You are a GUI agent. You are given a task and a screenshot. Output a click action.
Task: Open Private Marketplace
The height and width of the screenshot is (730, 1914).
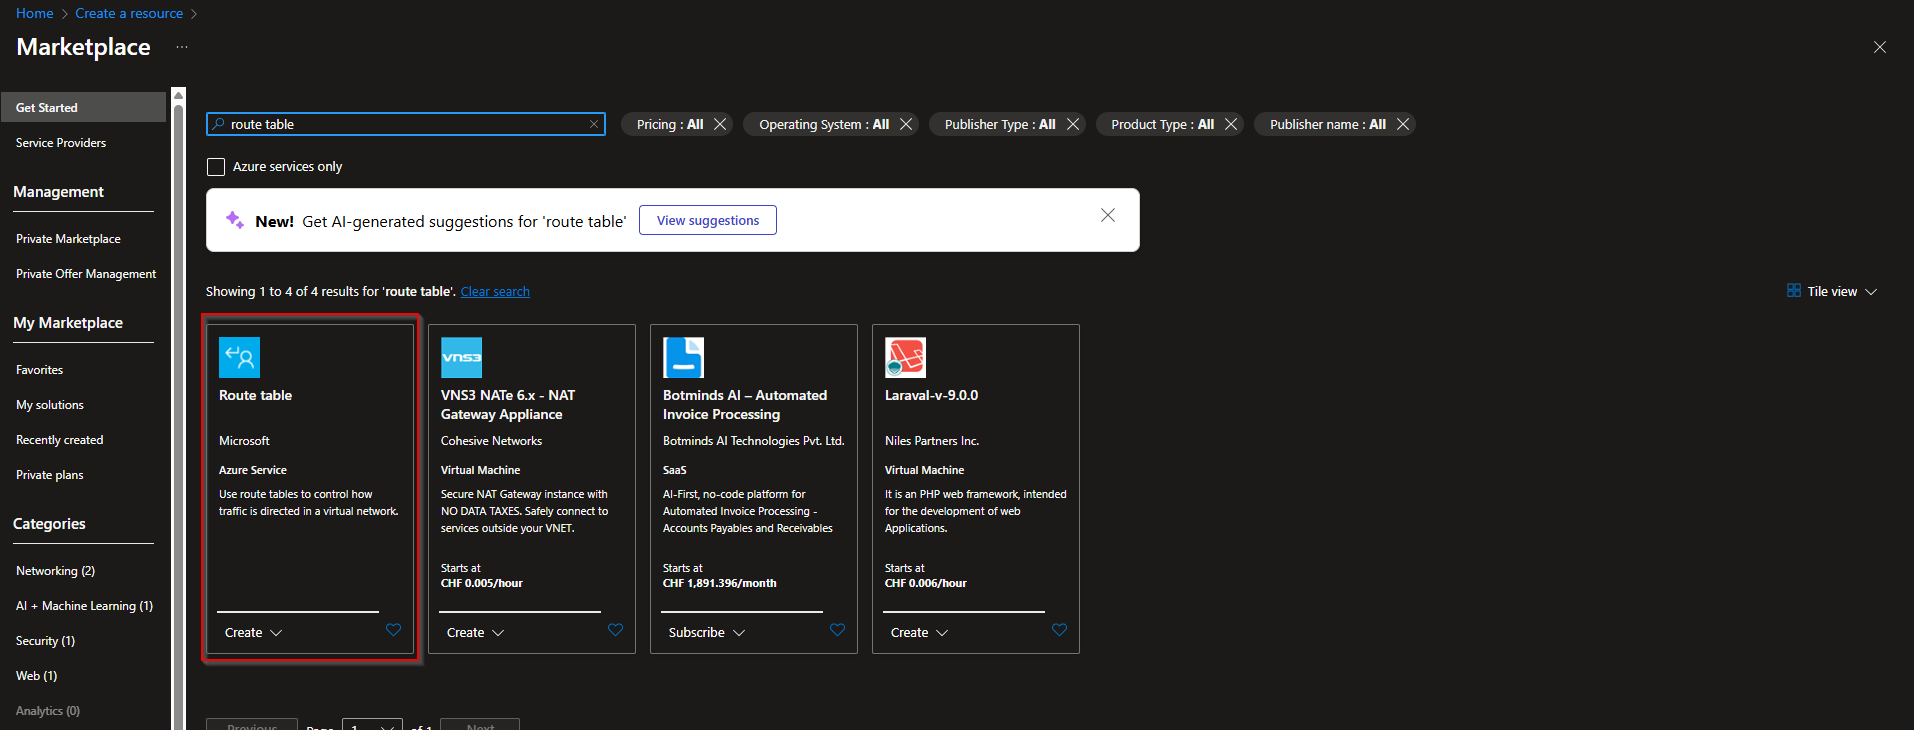pos(68,239)
